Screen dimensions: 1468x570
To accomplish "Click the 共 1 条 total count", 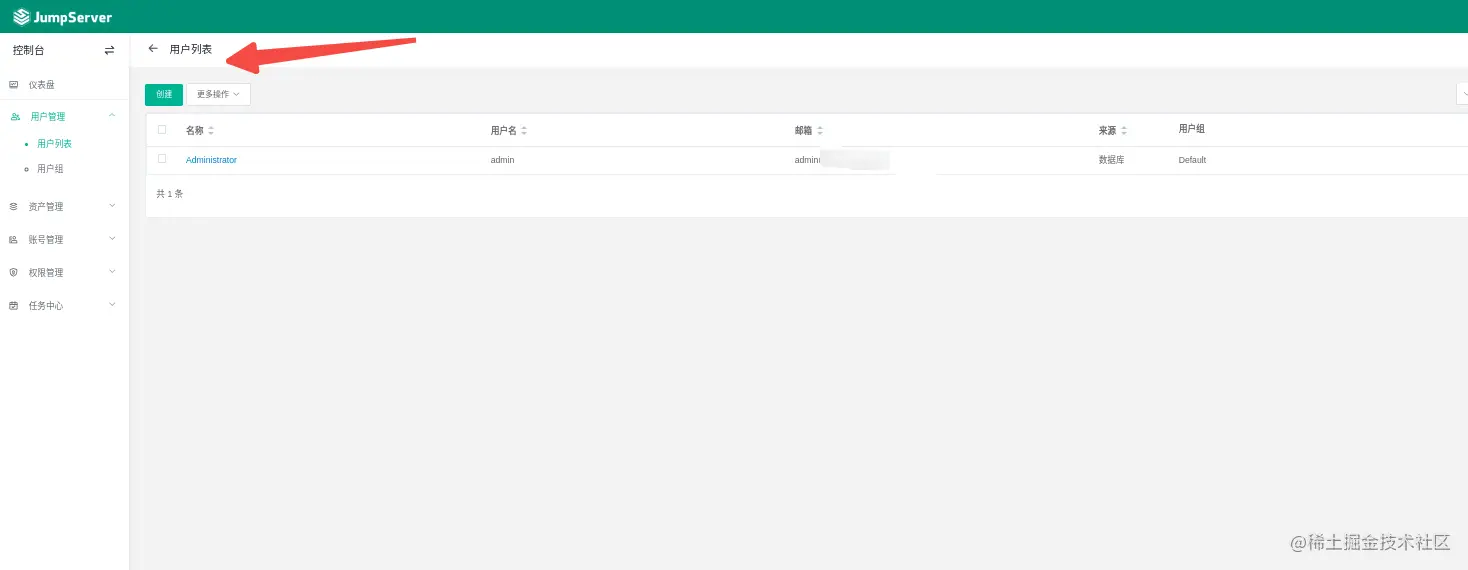I will (170, 194).
